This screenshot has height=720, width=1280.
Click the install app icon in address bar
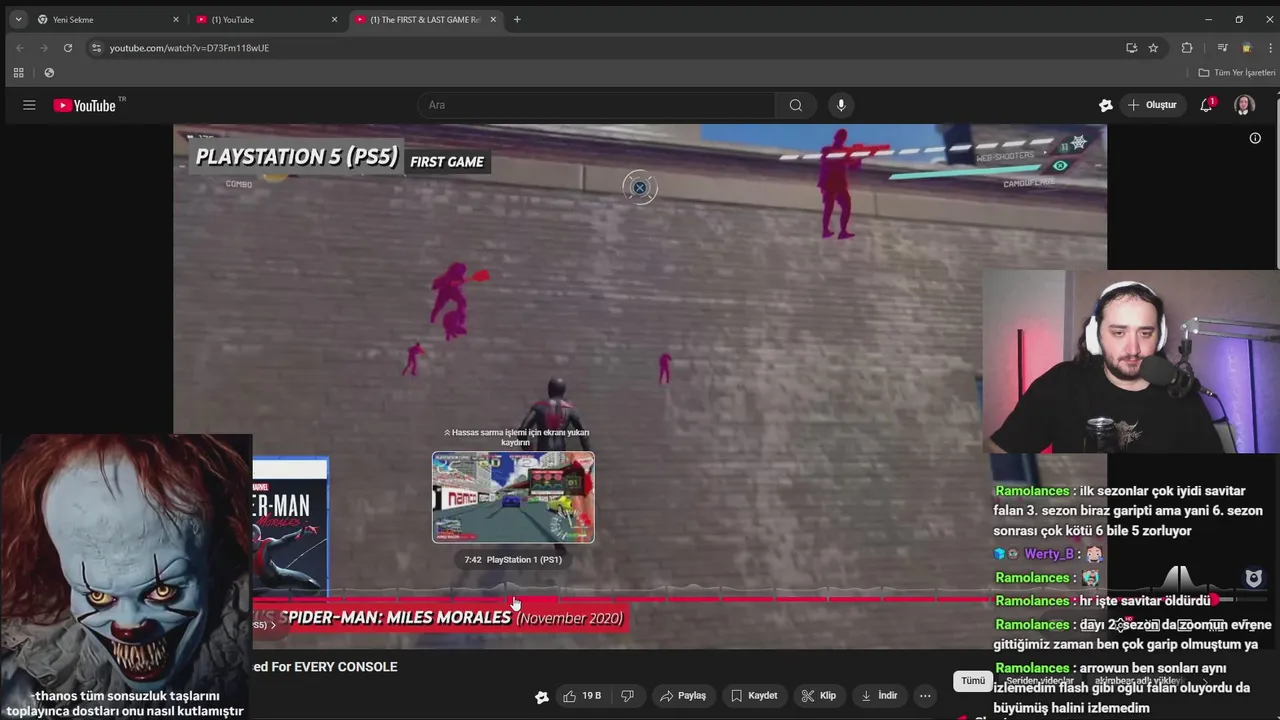coord(1131,47)
